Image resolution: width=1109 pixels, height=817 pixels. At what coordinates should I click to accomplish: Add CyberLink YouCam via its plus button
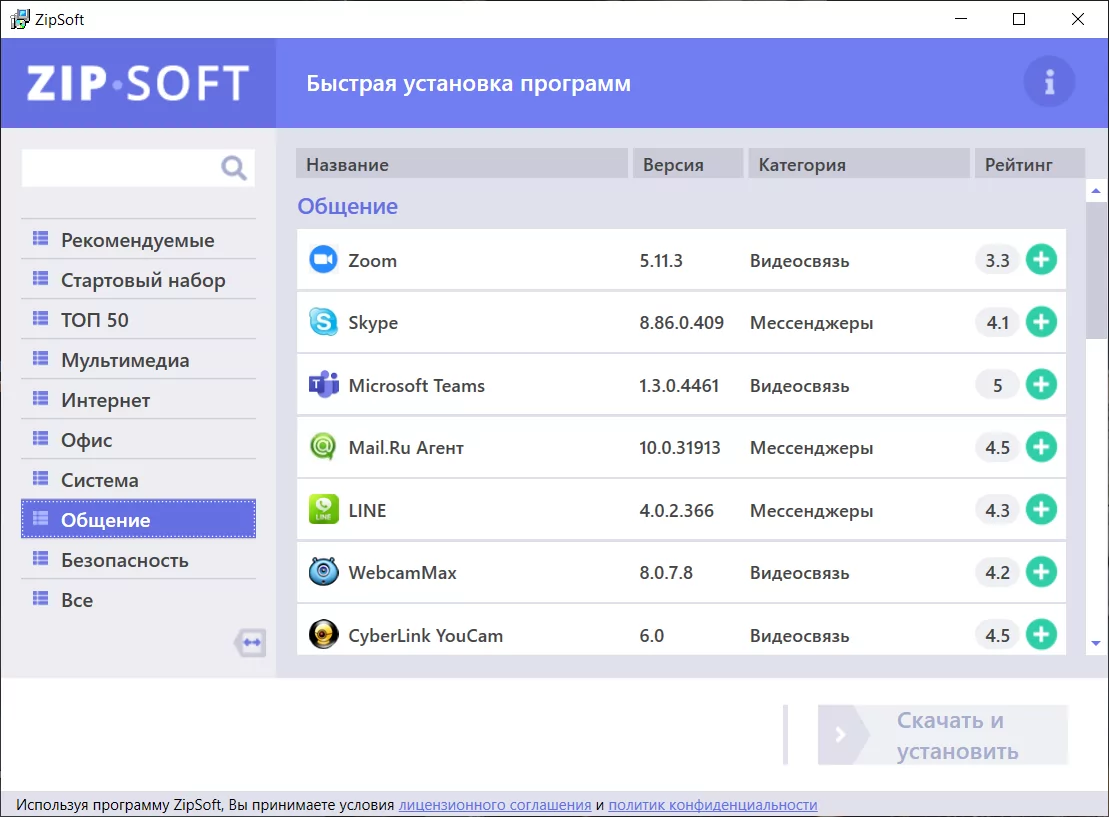pos(1041,635)
